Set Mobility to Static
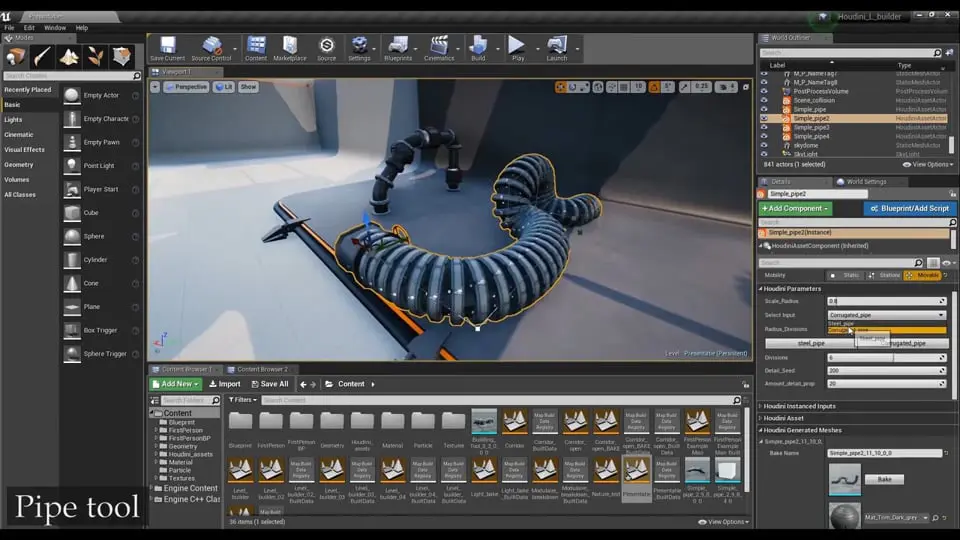960x540 pixels. tap(844, 276)
